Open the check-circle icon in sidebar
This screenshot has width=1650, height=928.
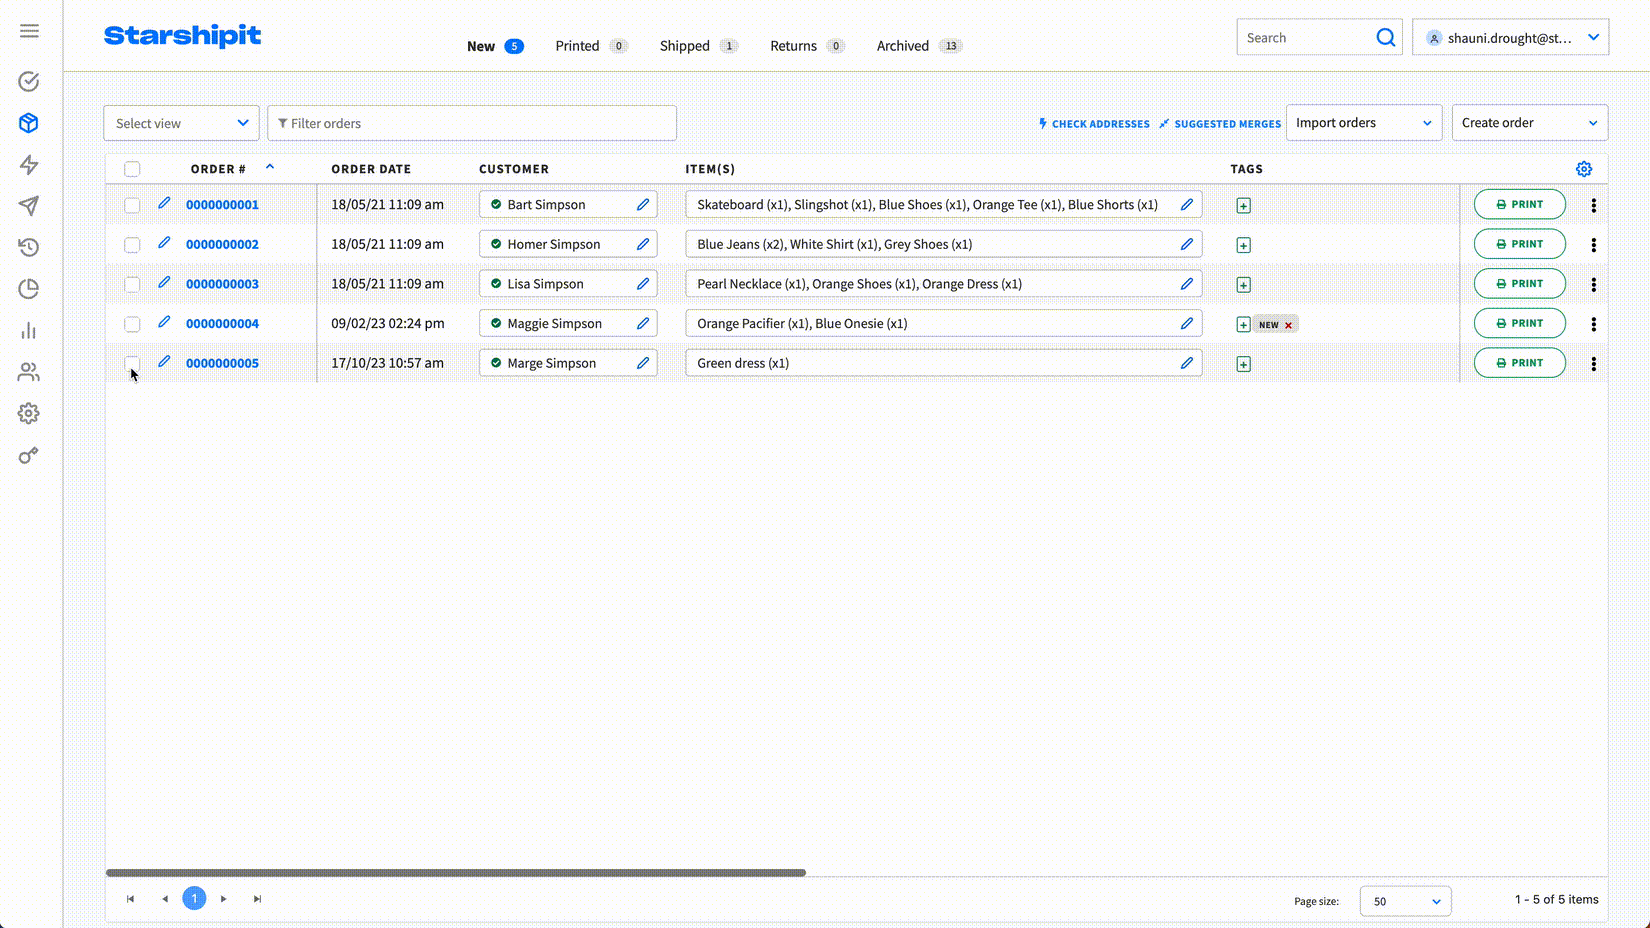coord(29,81)
